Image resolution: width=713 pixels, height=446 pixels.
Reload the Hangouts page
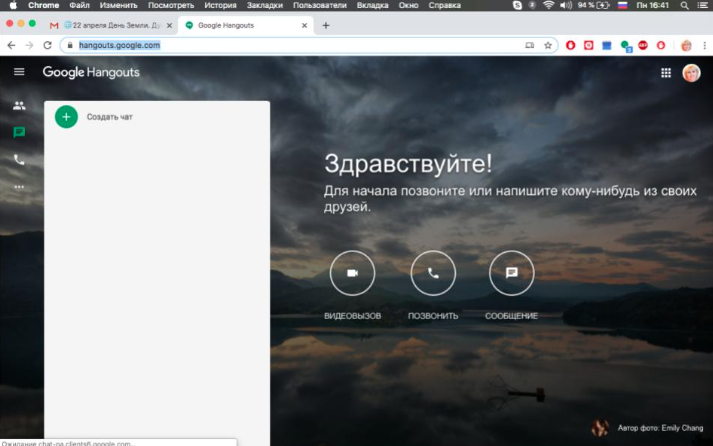(x=47, y=45)
